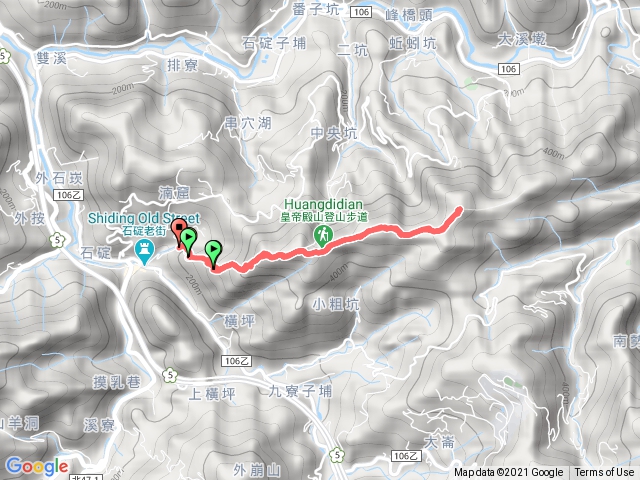Click the first green play marker pin

188,242
